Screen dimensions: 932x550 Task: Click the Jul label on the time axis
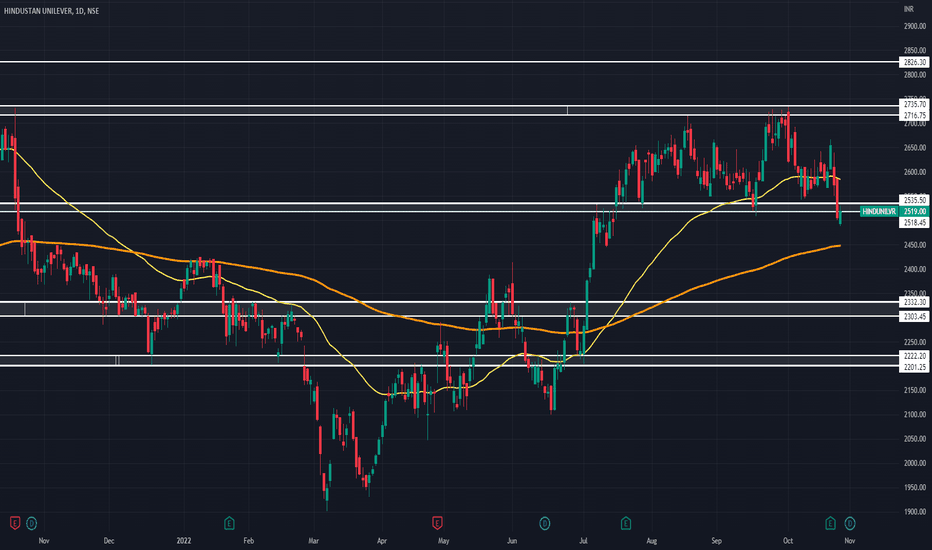583,541
